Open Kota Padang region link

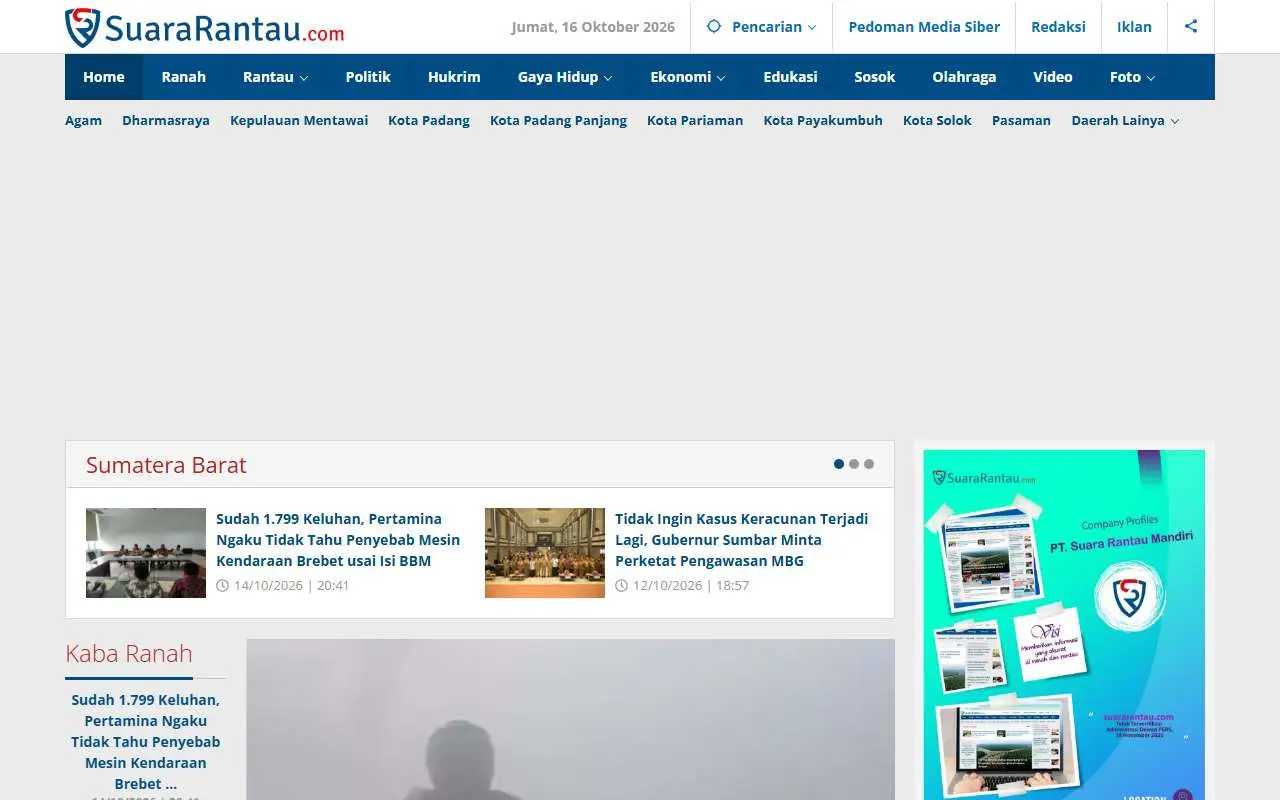(x=429, y=120)
